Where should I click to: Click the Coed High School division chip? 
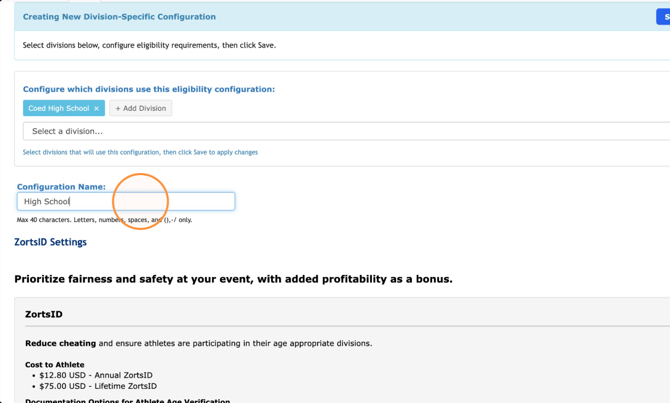click(x=64, y=108)
